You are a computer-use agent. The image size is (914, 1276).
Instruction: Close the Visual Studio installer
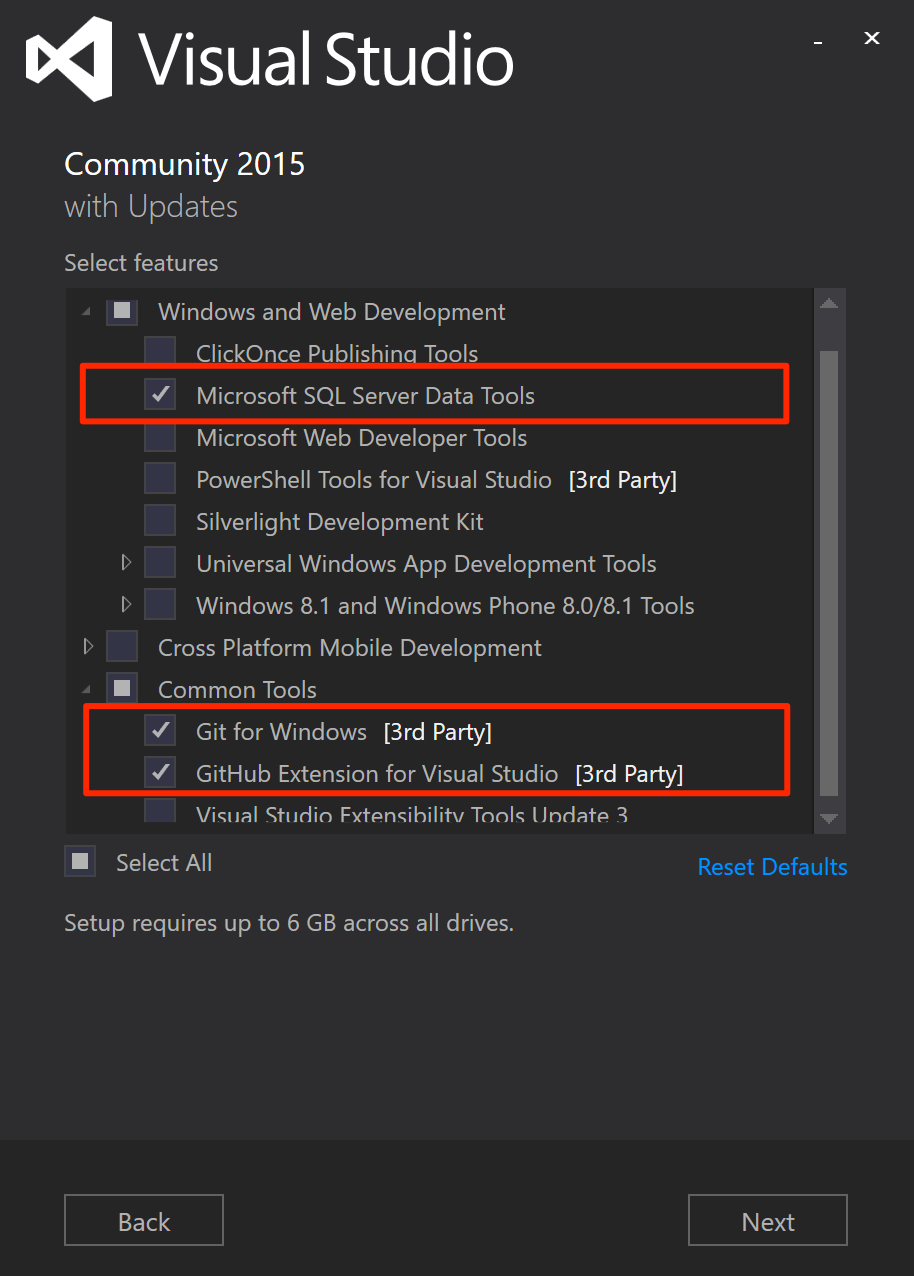coord(872,39)
